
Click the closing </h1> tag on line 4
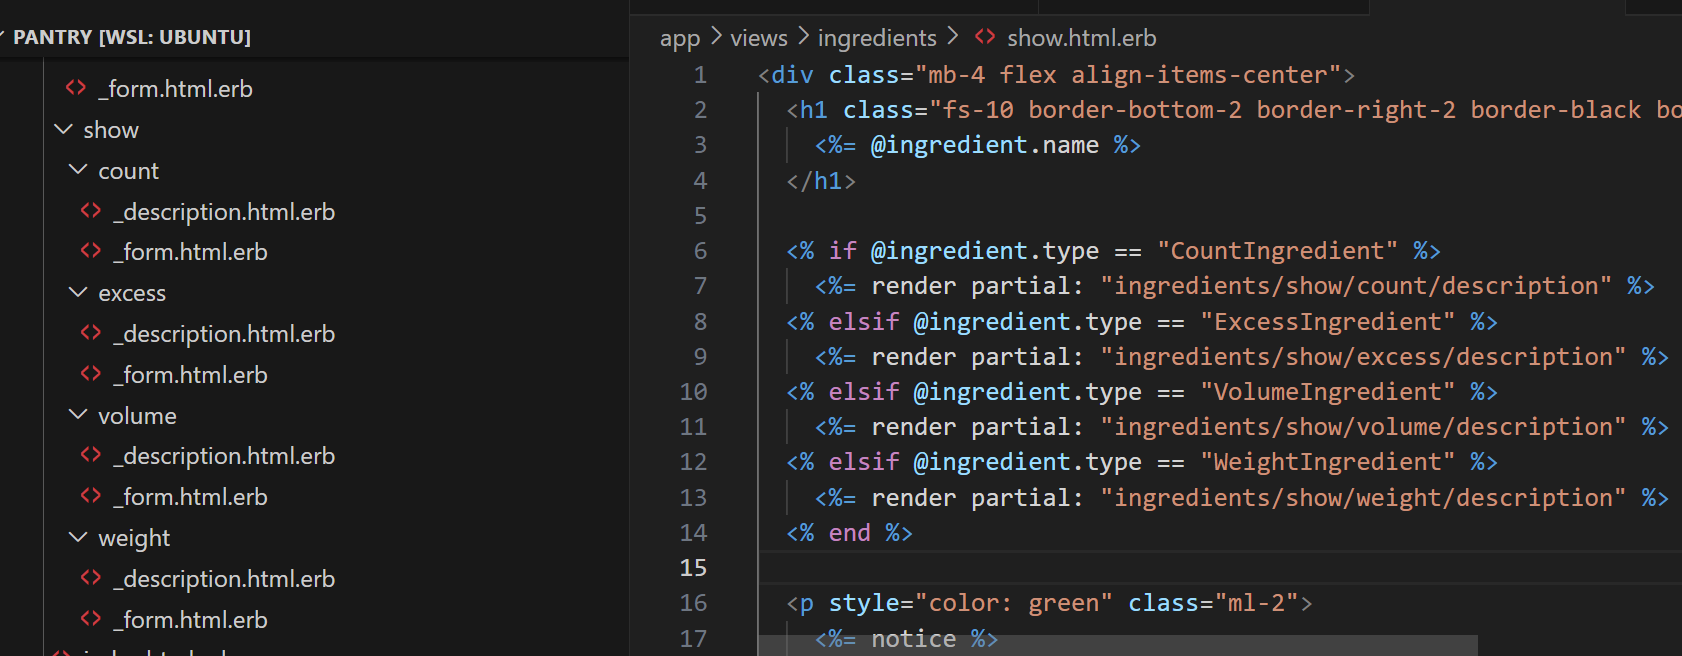821,181
